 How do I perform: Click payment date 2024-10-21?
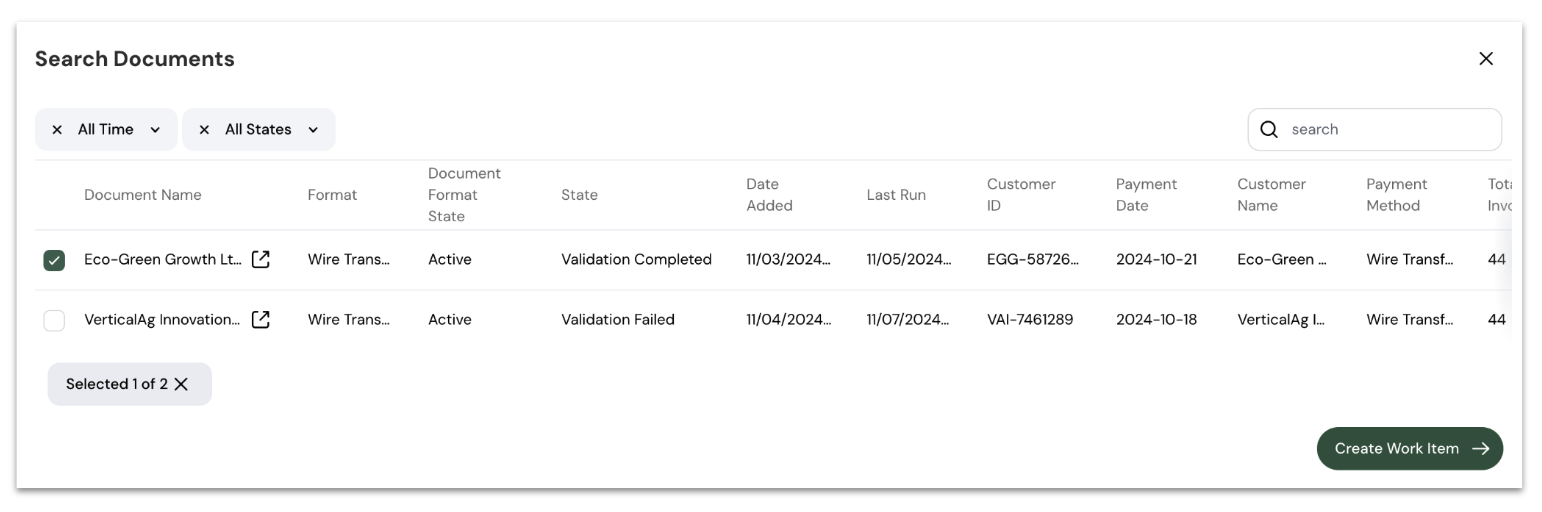(x=1156, y=259)
